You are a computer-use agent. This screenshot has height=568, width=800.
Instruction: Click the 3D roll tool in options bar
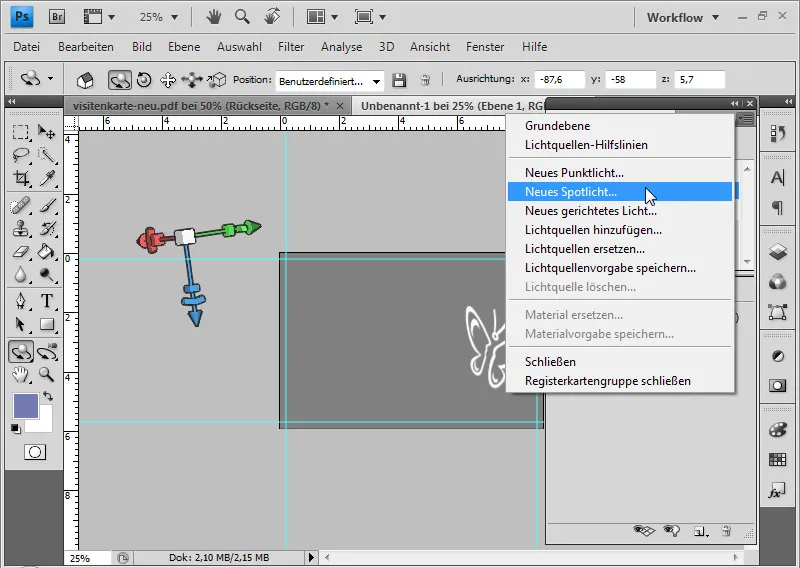click(144, 80)
